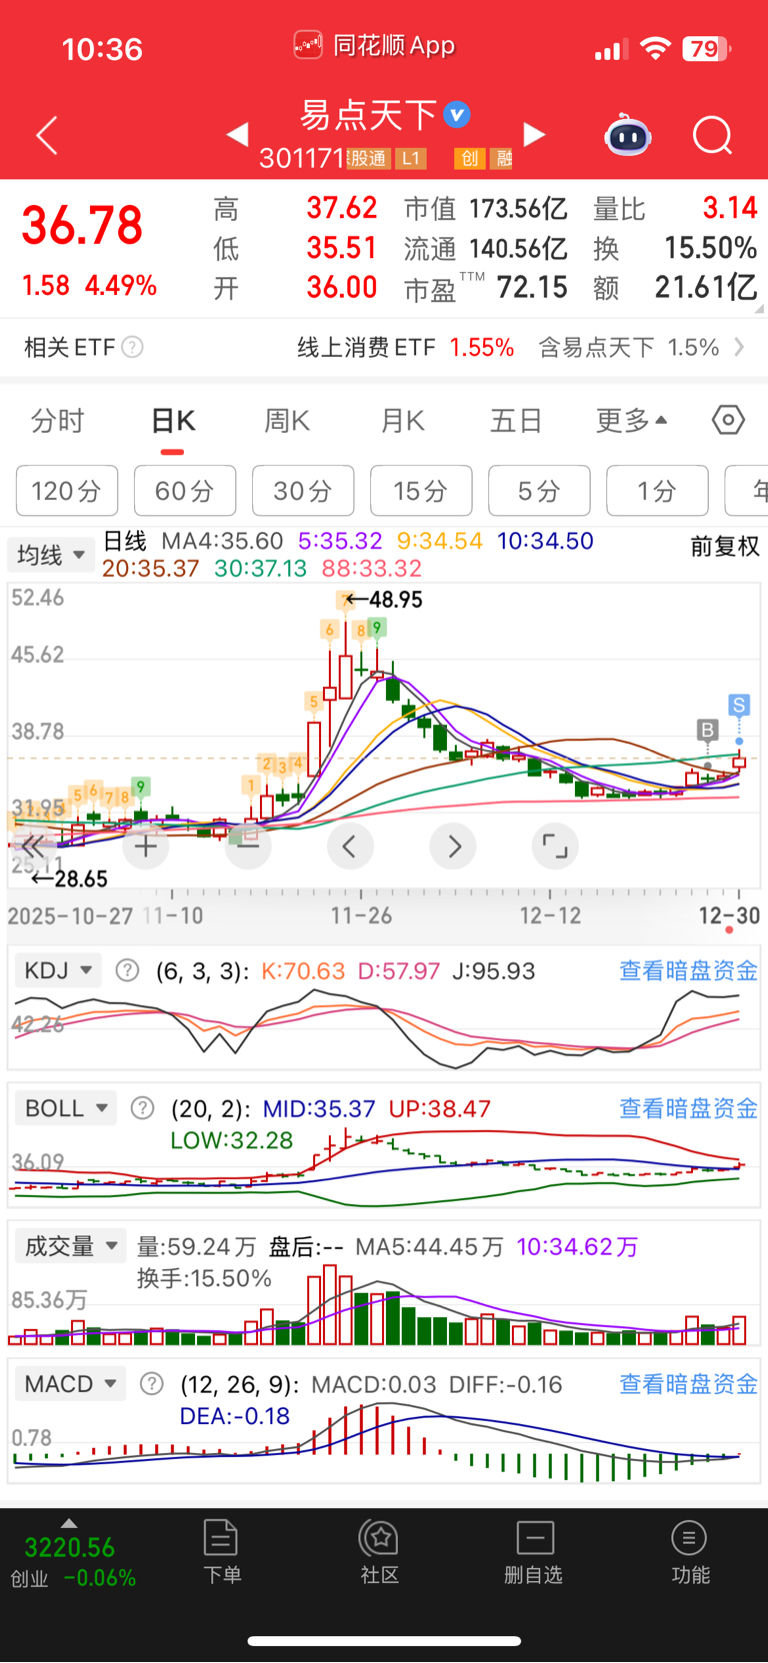Open 下单 order icon in bottom bar

221,1552
